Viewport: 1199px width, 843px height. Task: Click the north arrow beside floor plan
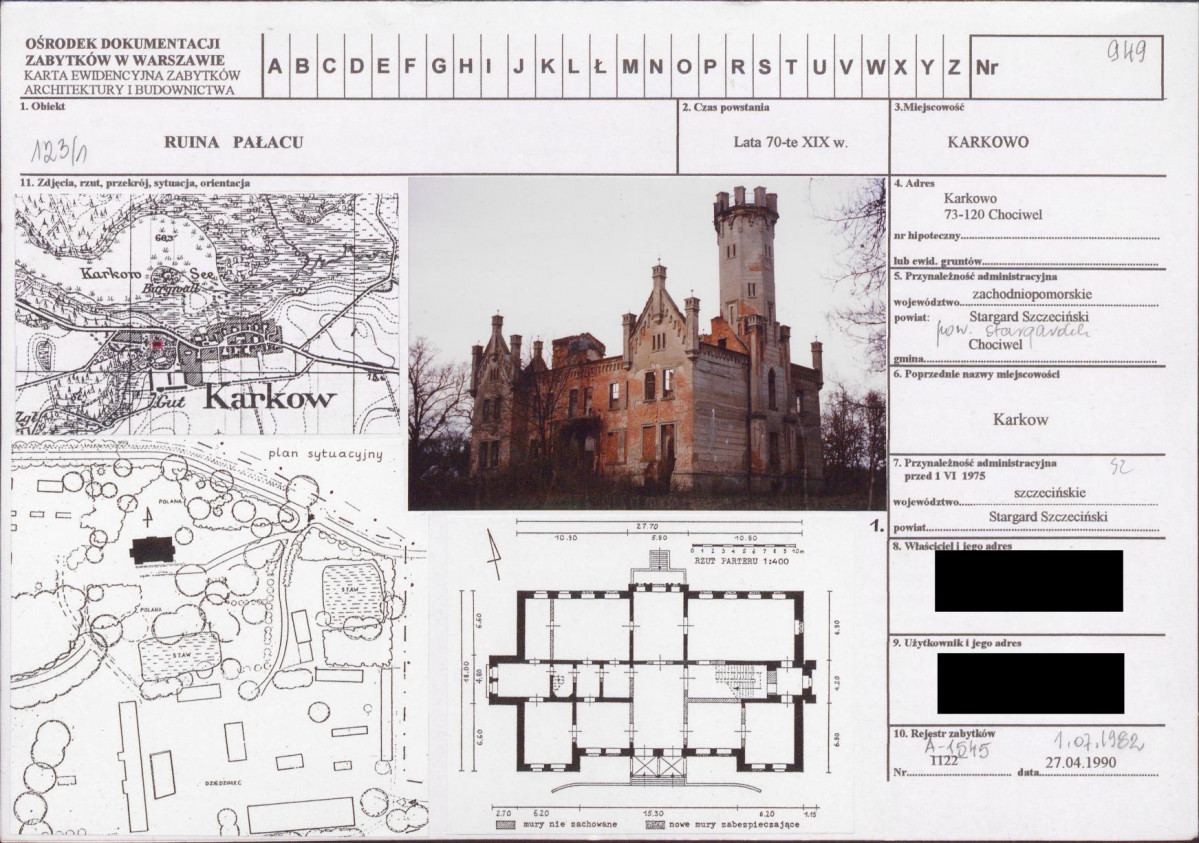coord(494,555)
